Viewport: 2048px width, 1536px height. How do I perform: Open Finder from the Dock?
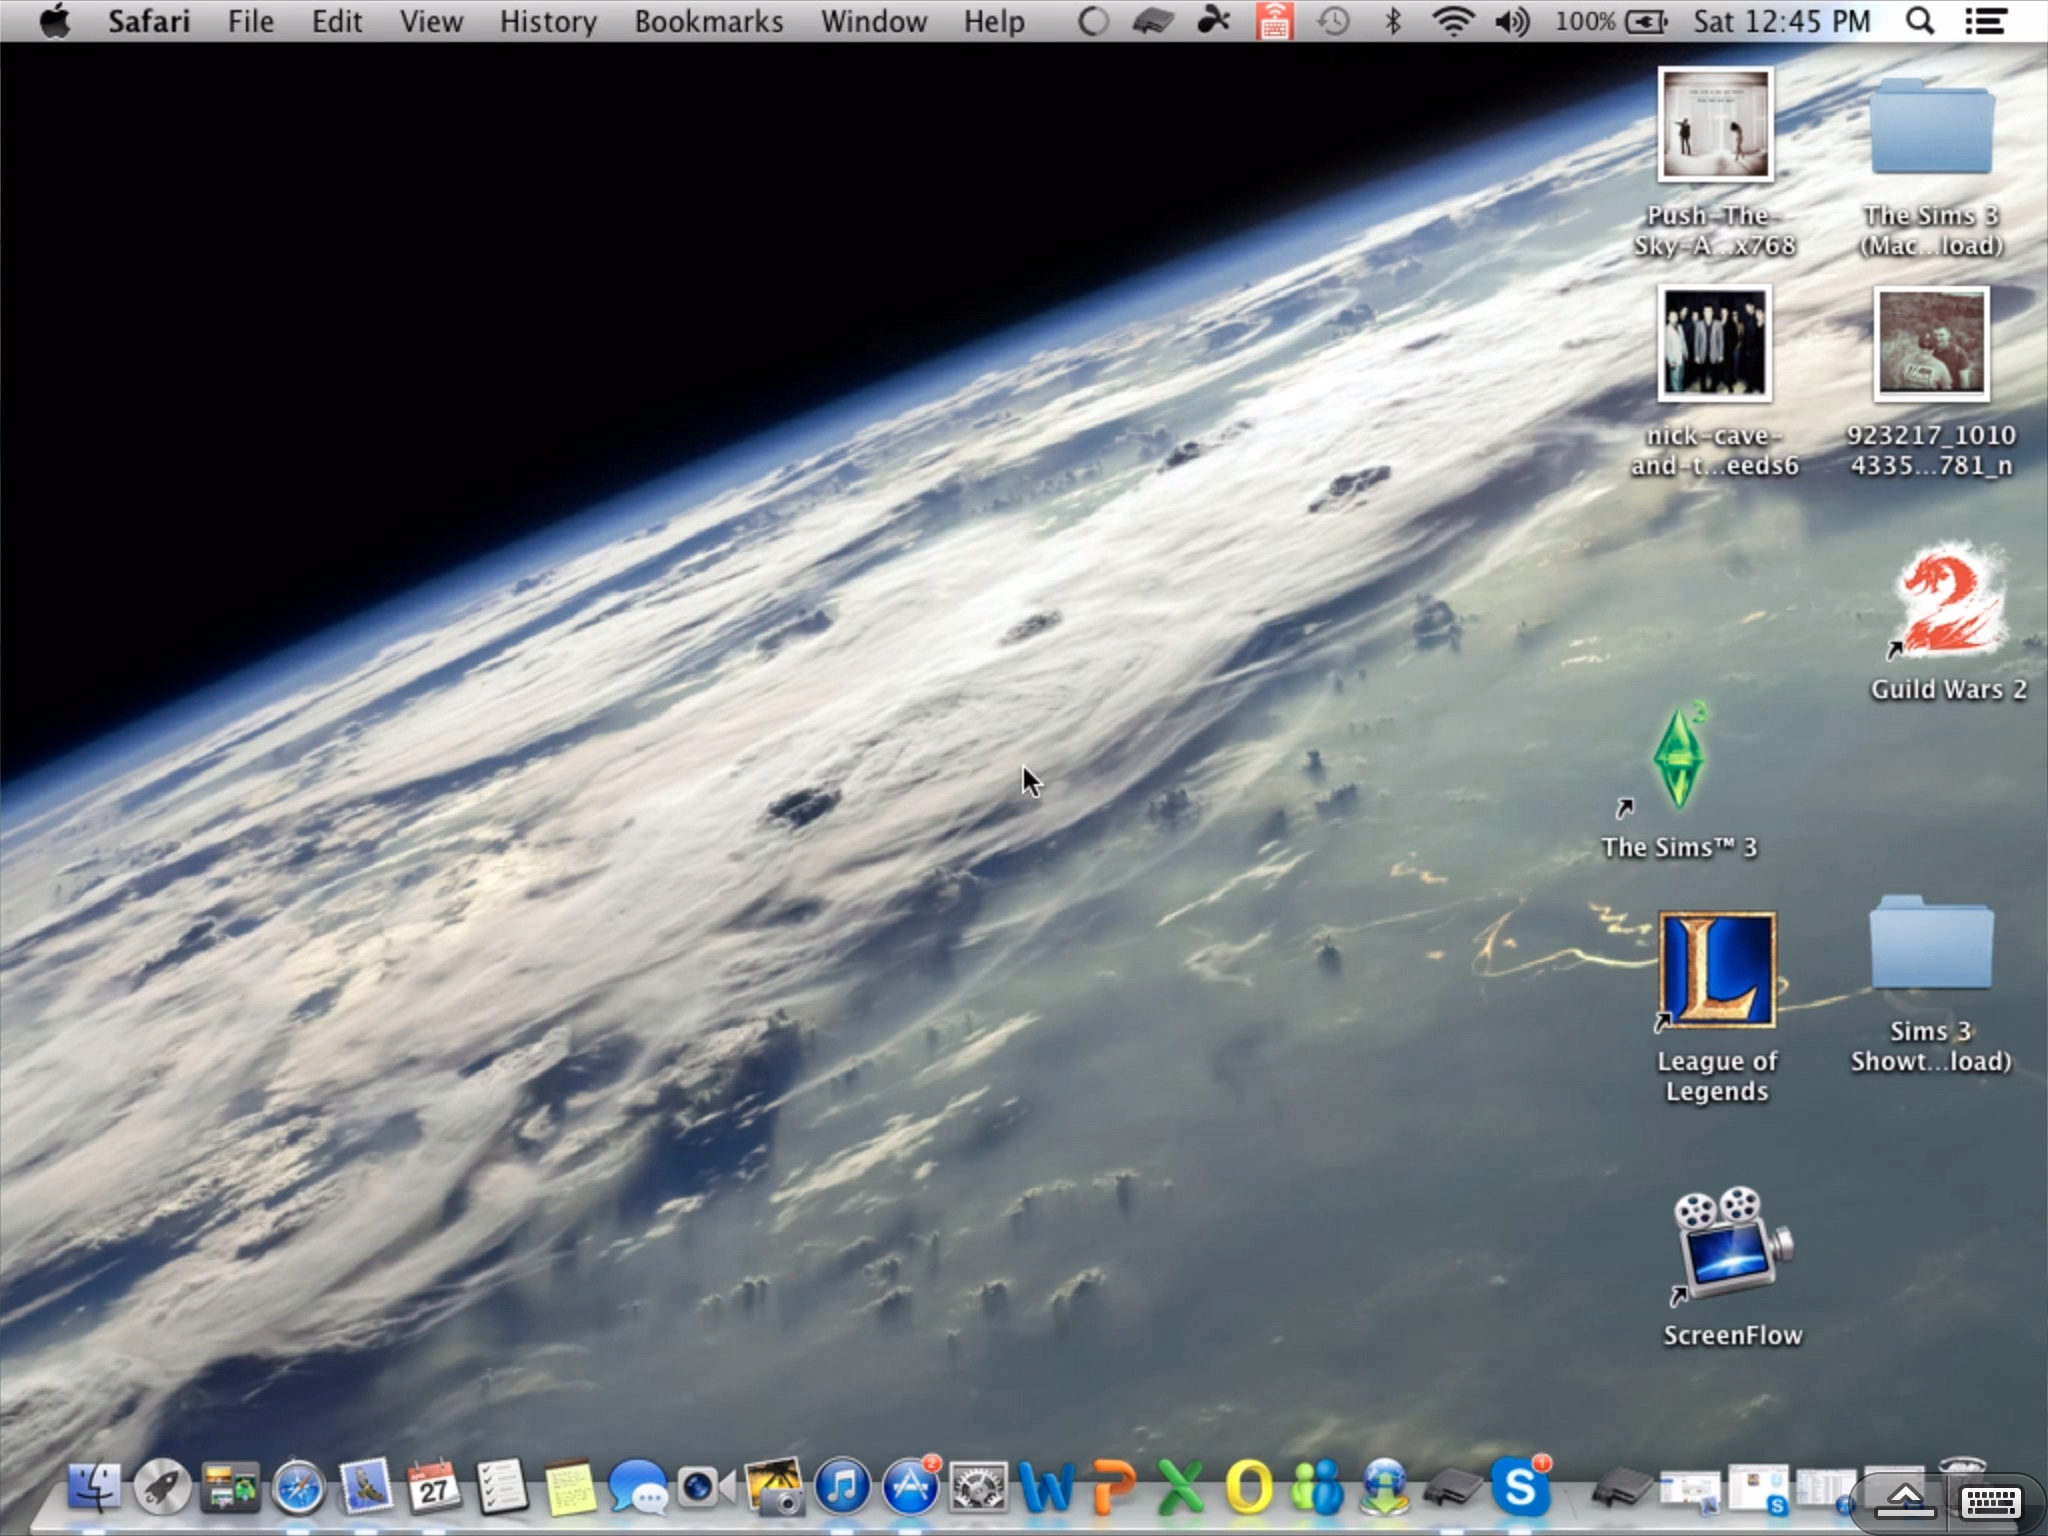(x=94, y=1488)
